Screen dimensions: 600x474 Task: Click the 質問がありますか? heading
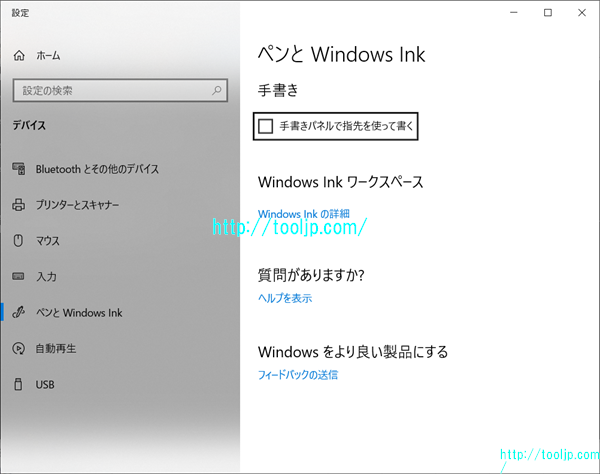point(311,275)
